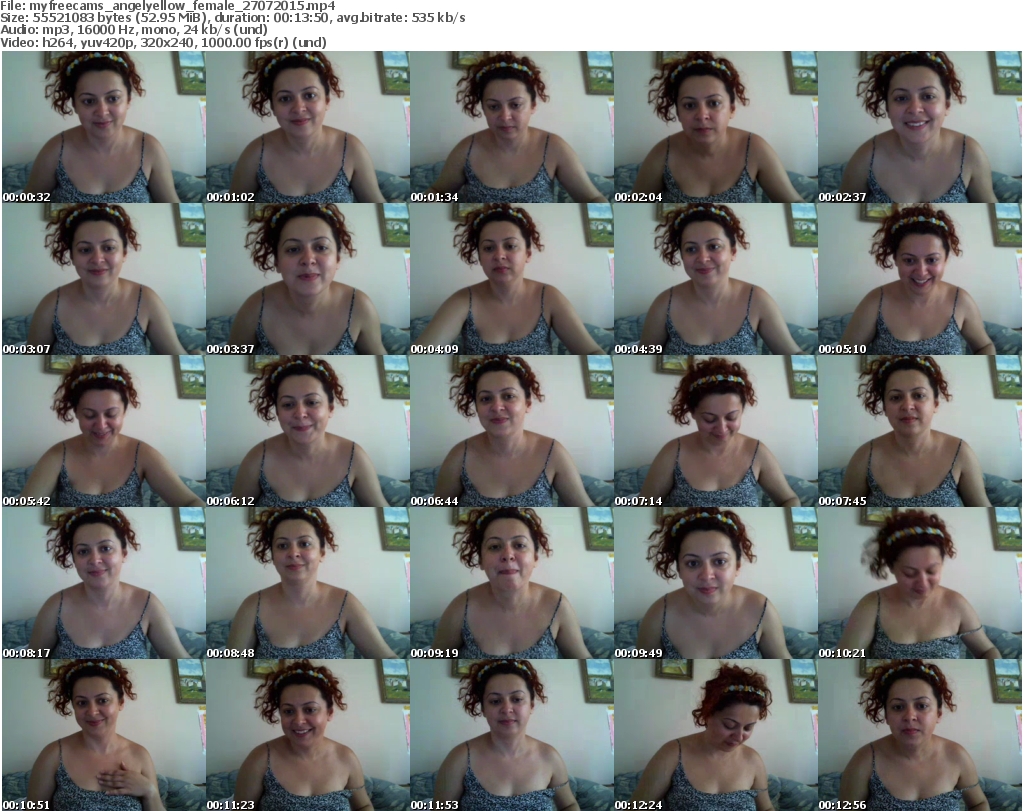1024x811 pixels.
Task: Select the thumbnail stamped 00:03:37
Action: click(308, 279)
